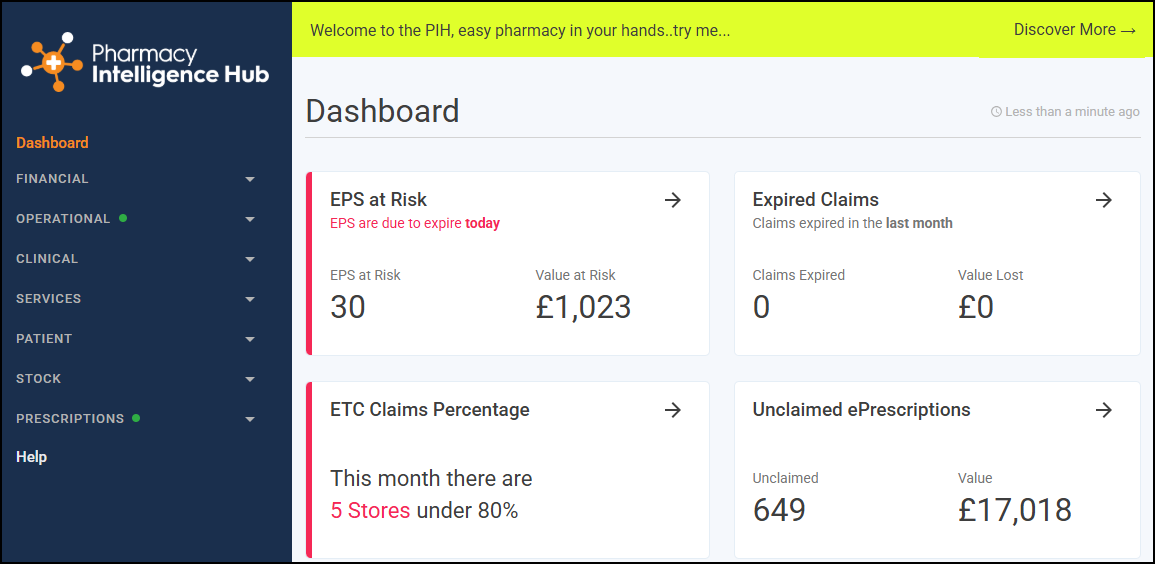
Task: Click green status dot next to Prescriptions
Action: (136, 418)
